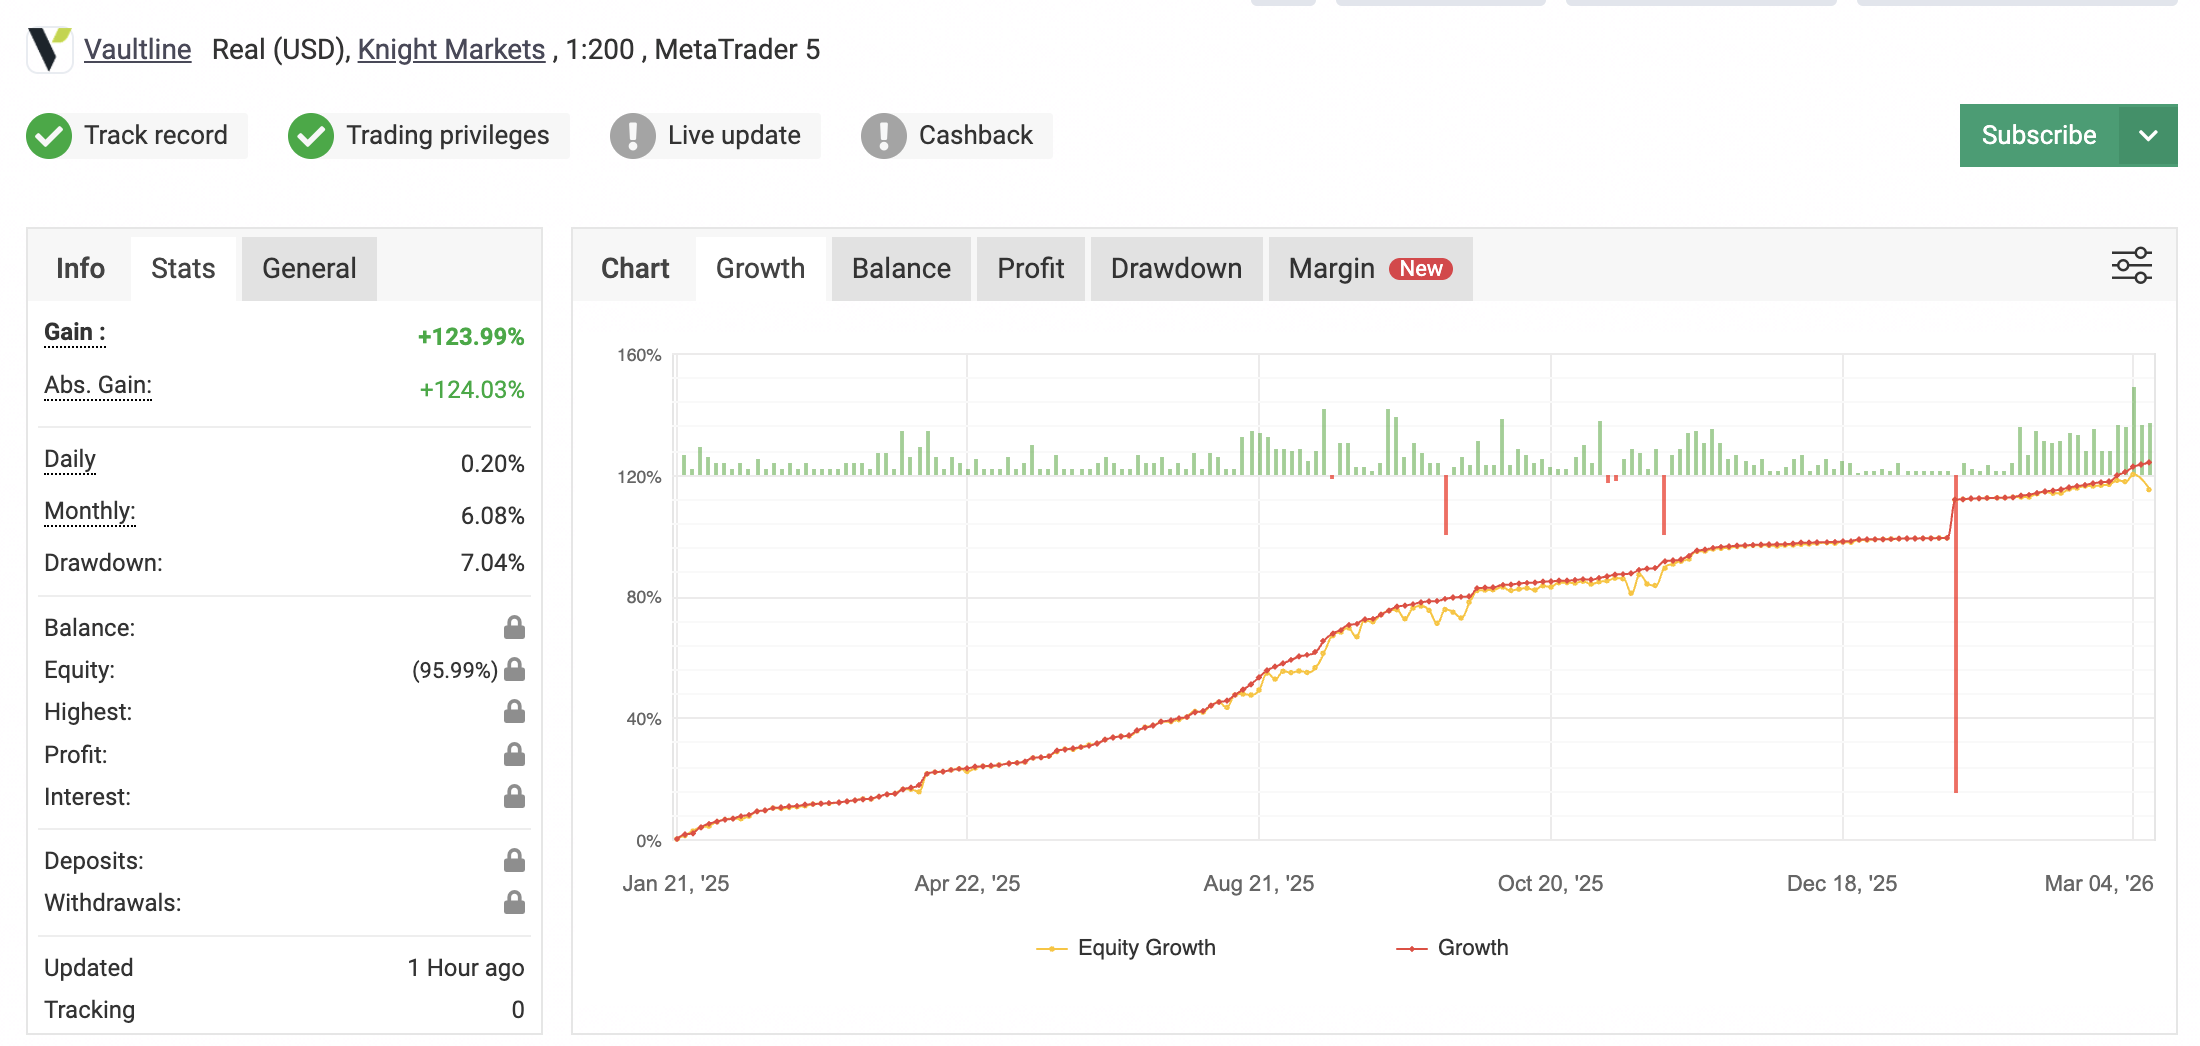Click the Cashback exclamation icon
The image size is (2200, 1046).
coord(883,136)
